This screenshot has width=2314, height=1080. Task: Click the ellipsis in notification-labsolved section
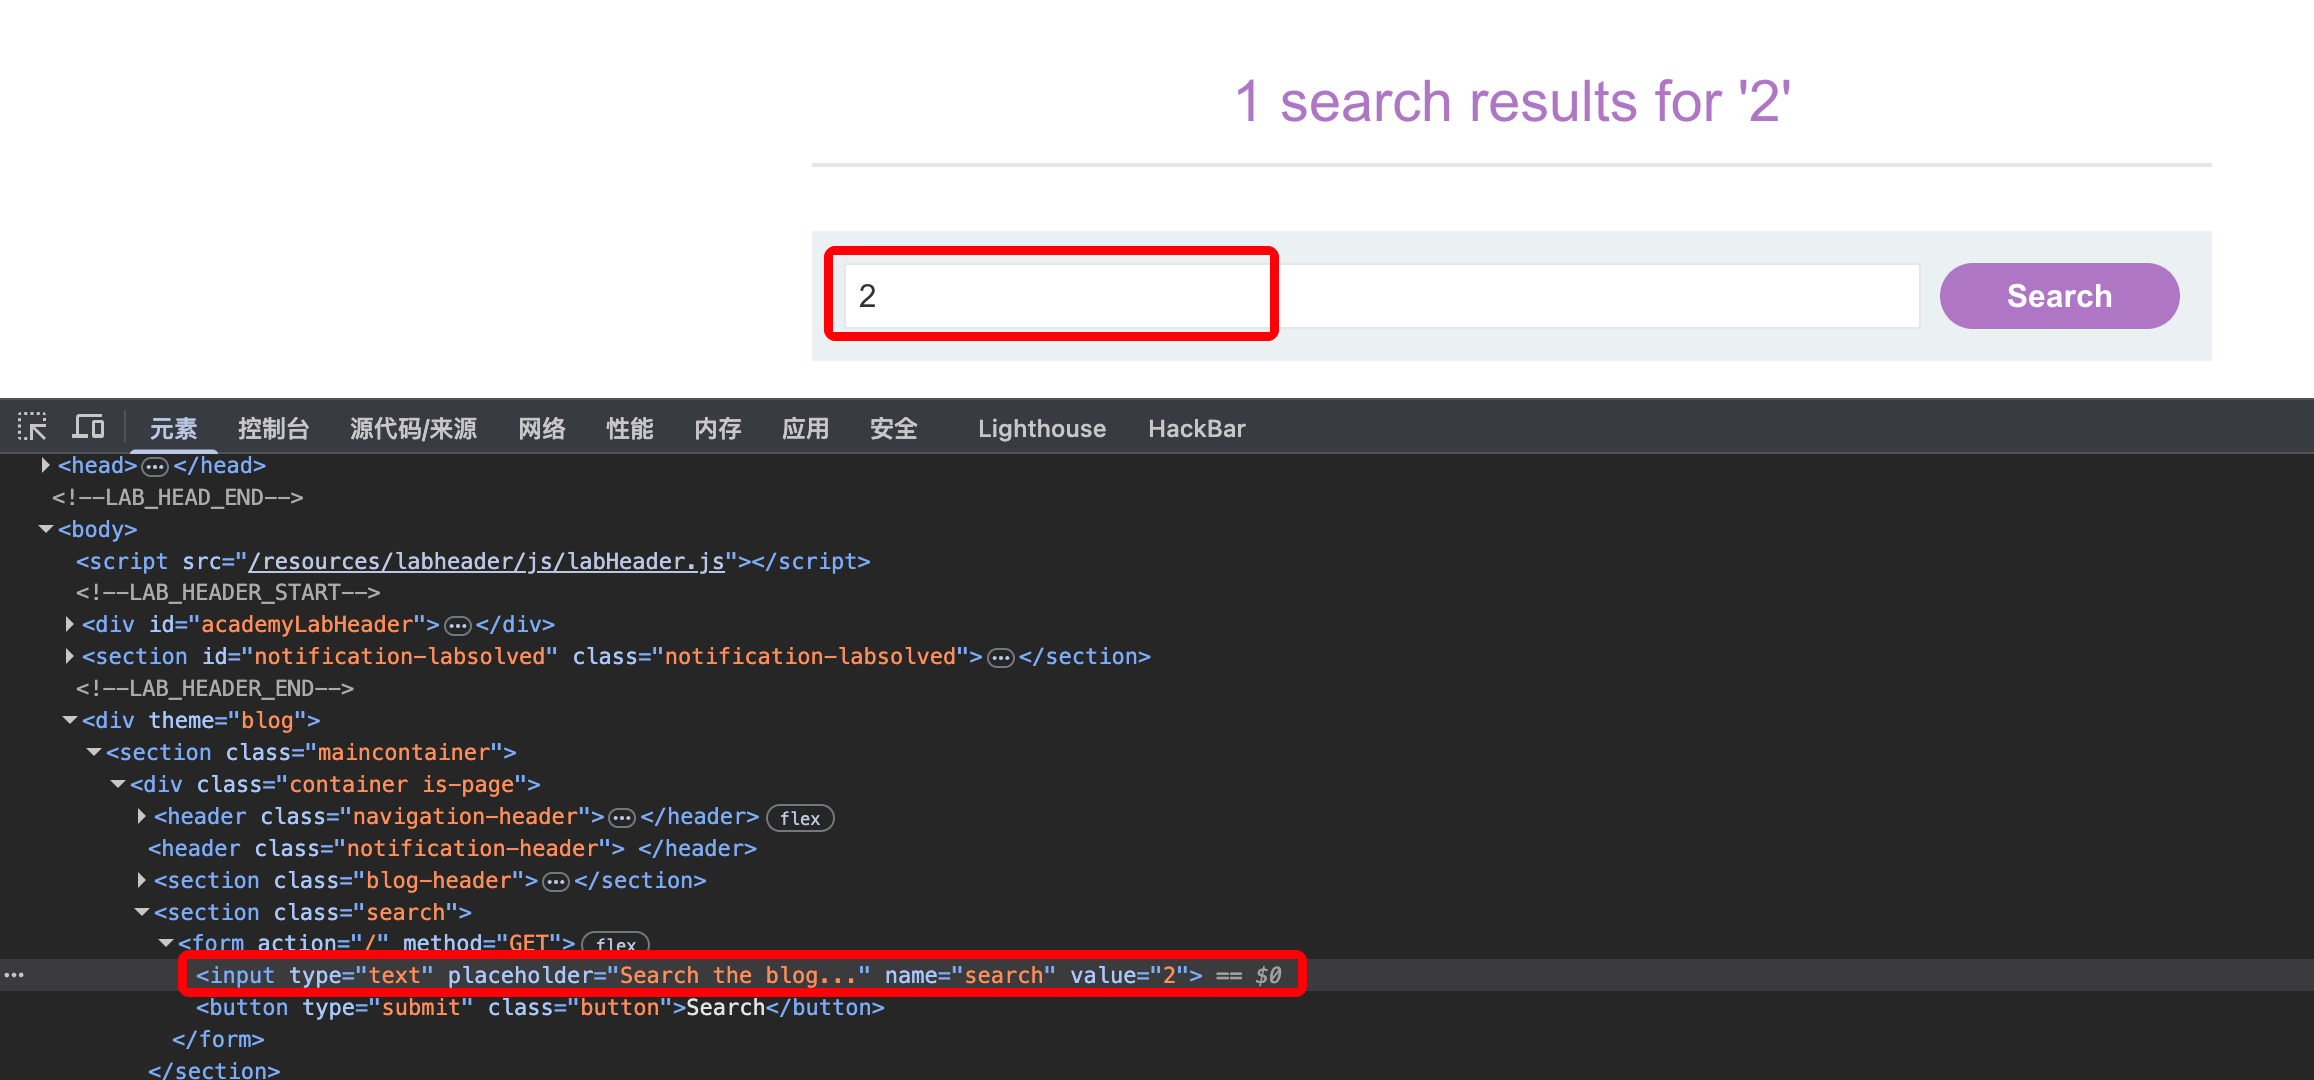pyautogui.click(x=1001, y=658)
